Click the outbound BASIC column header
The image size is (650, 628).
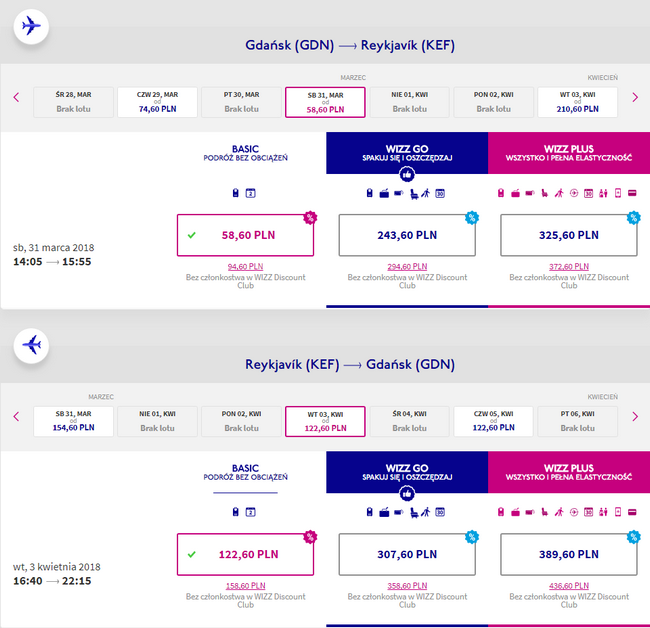(x=245, y=153)
